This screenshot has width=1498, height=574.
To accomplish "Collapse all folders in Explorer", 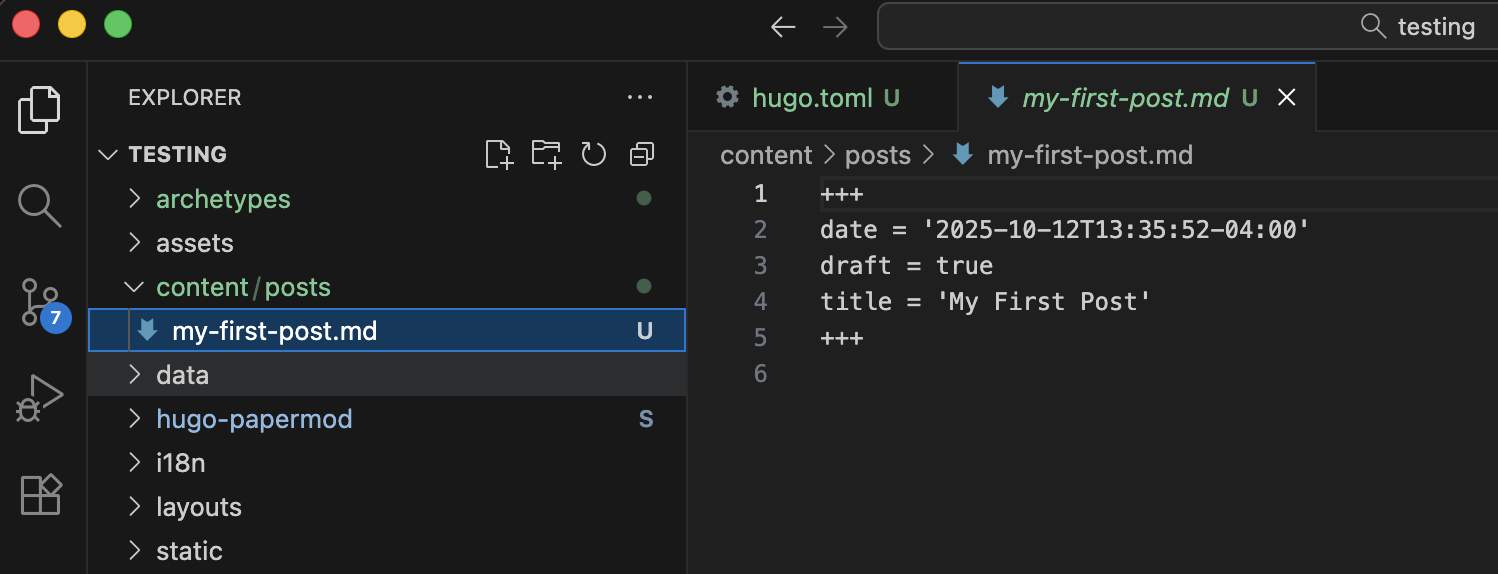I will 642,154.
